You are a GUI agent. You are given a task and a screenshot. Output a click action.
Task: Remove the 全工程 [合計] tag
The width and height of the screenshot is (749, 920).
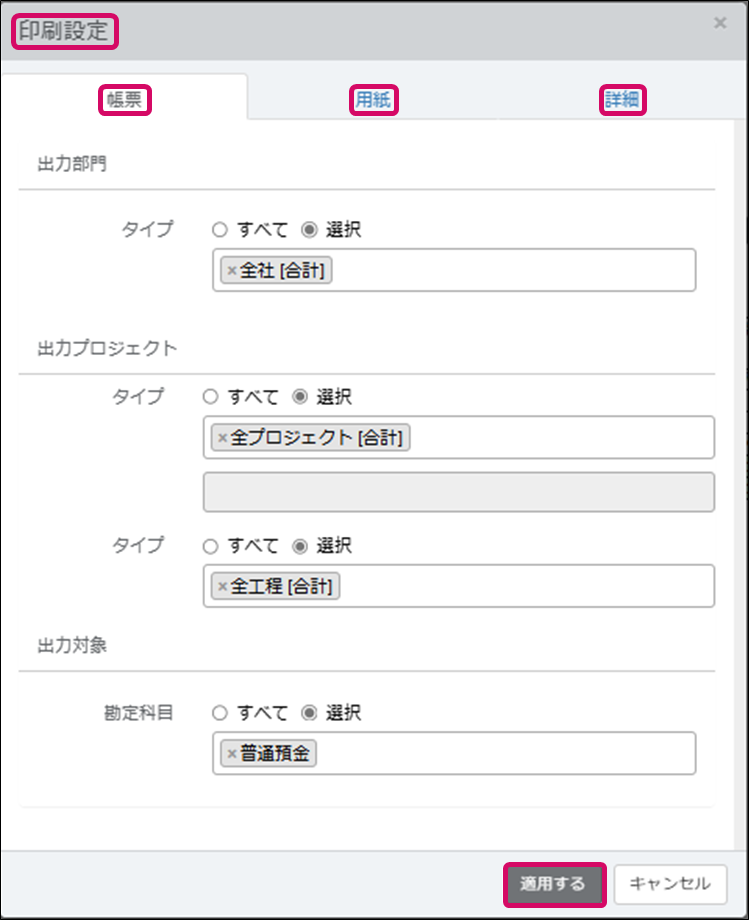[222, 587]
